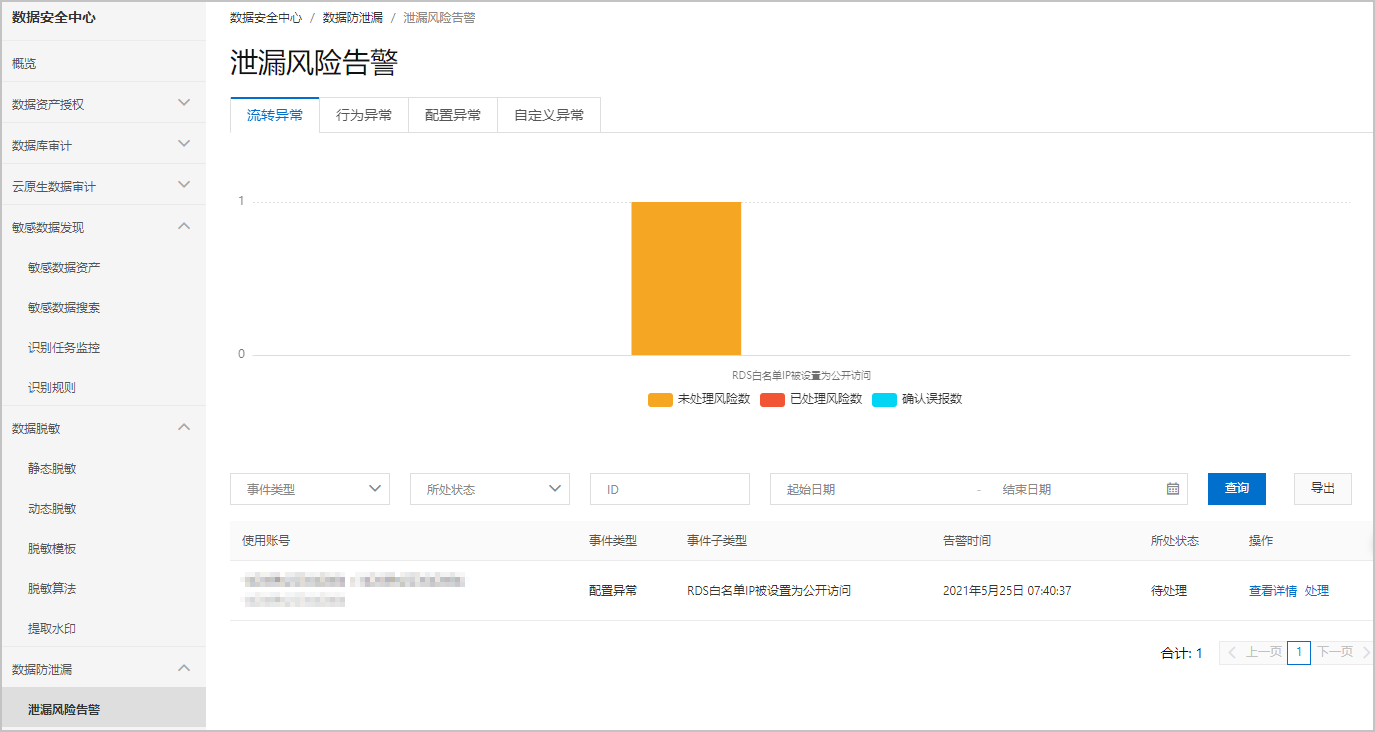Click the 导出 button
The width and height of the screenshot is (1375, 732).
pos(1323,488)
